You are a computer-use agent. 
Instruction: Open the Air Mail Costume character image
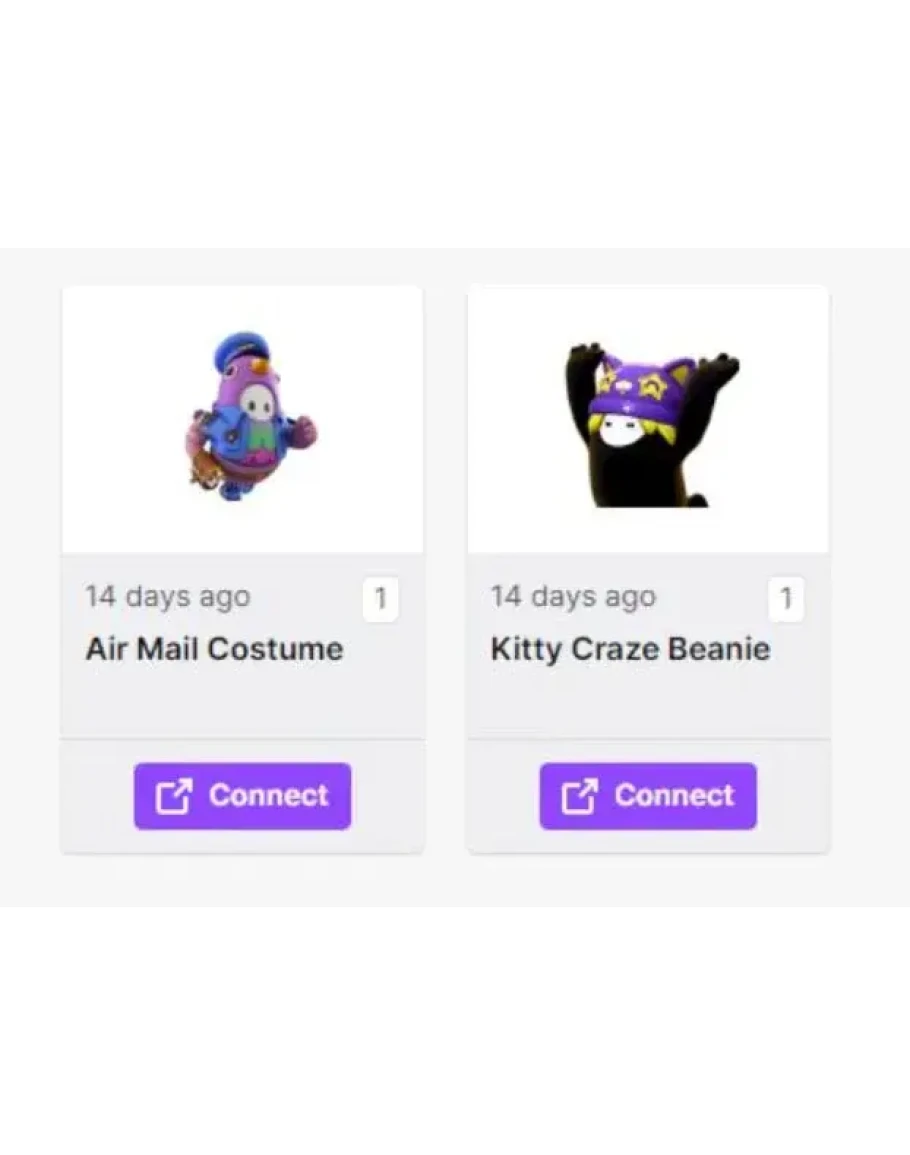[x=250, y=416]
